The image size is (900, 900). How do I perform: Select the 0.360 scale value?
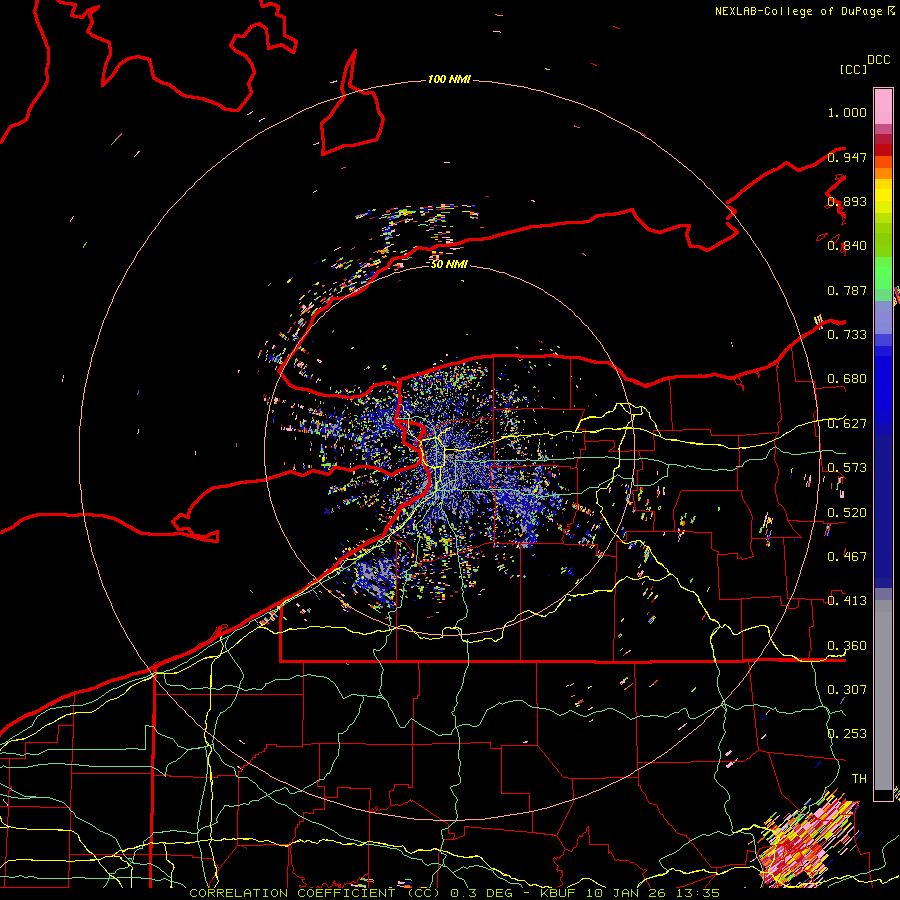(847, 646)
